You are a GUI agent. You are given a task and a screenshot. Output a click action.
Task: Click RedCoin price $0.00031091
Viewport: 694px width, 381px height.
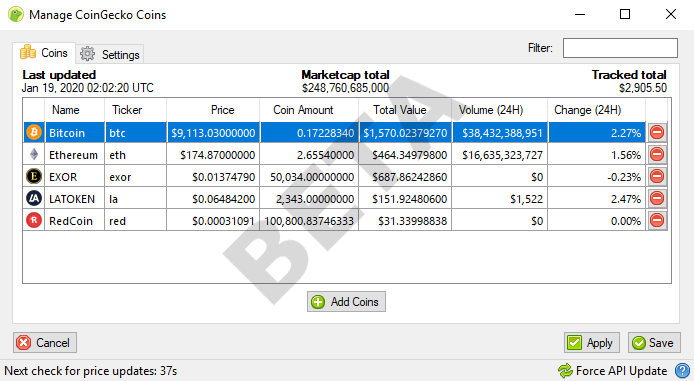(213, 221)
